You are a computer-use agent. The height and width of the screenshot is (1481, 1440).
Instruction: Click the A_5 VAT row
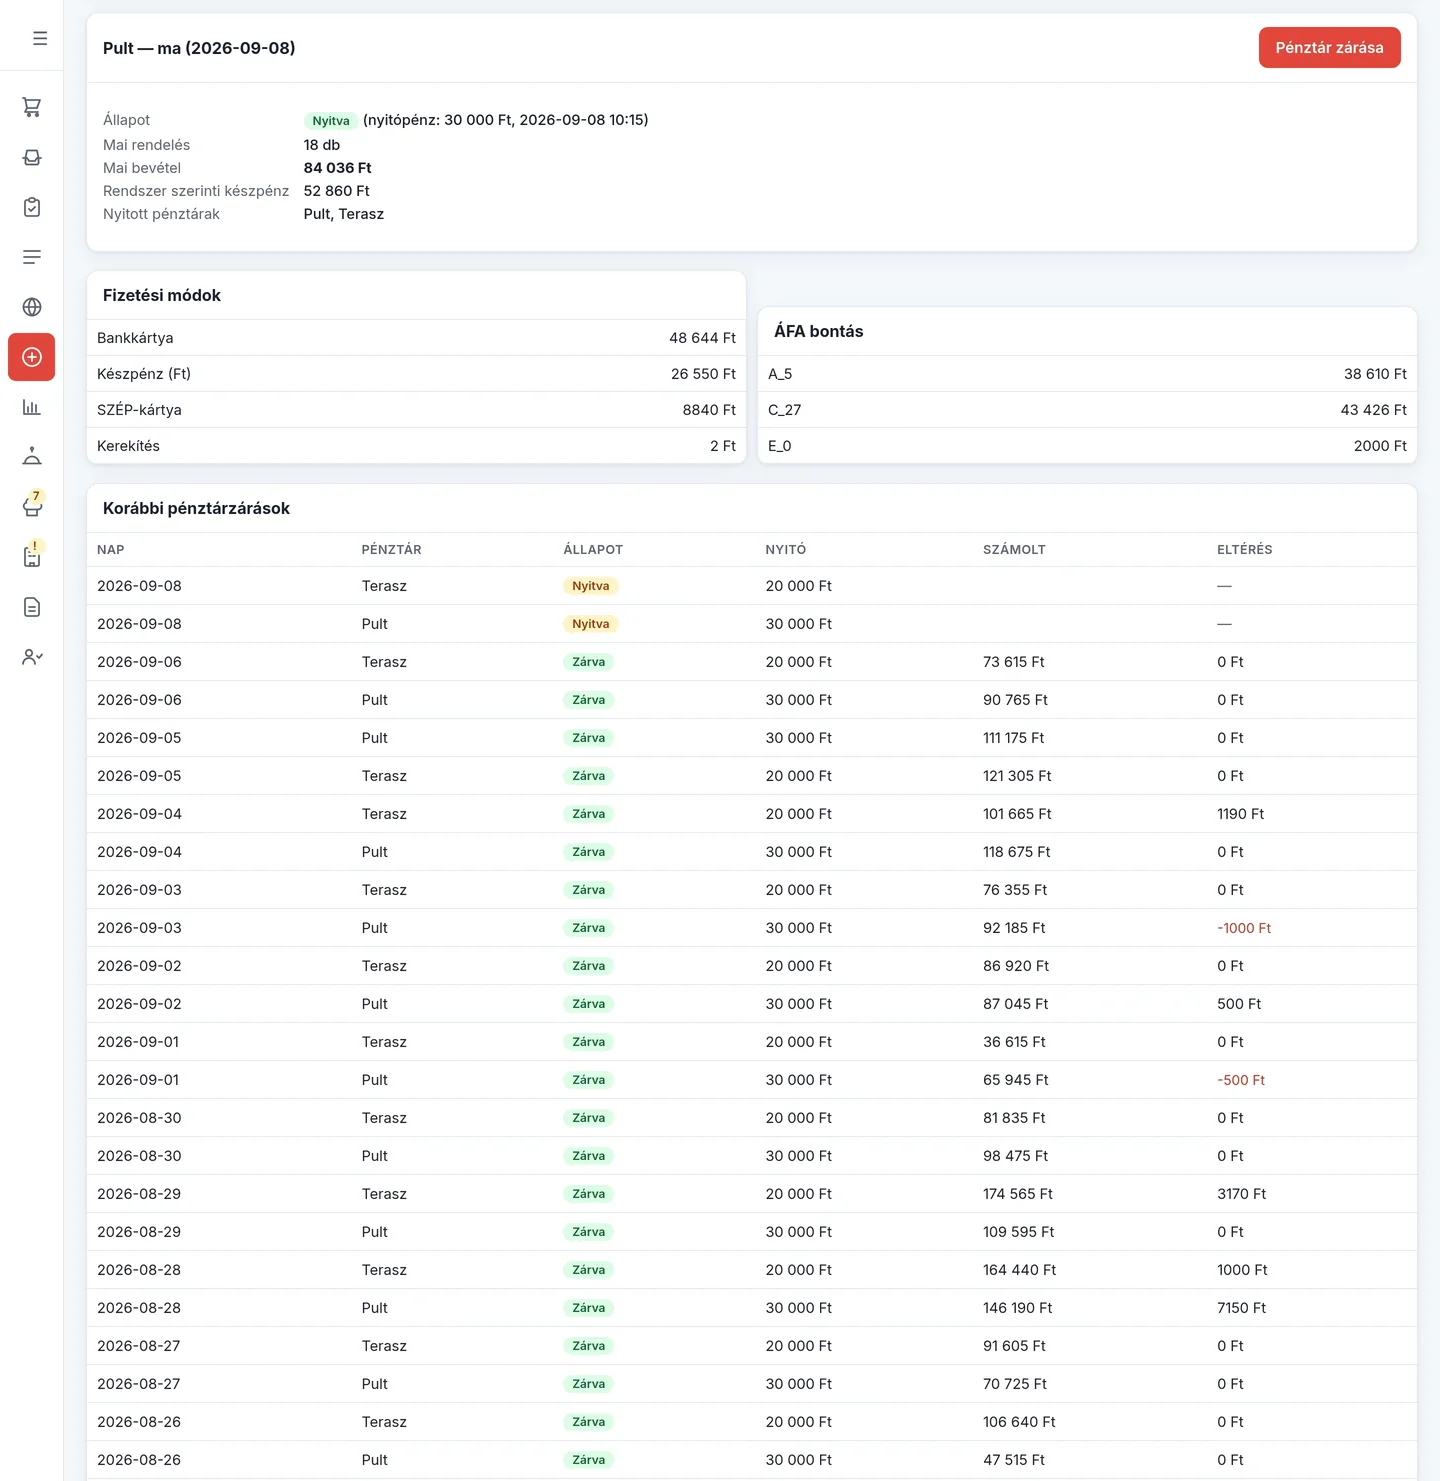[1087, 374]
